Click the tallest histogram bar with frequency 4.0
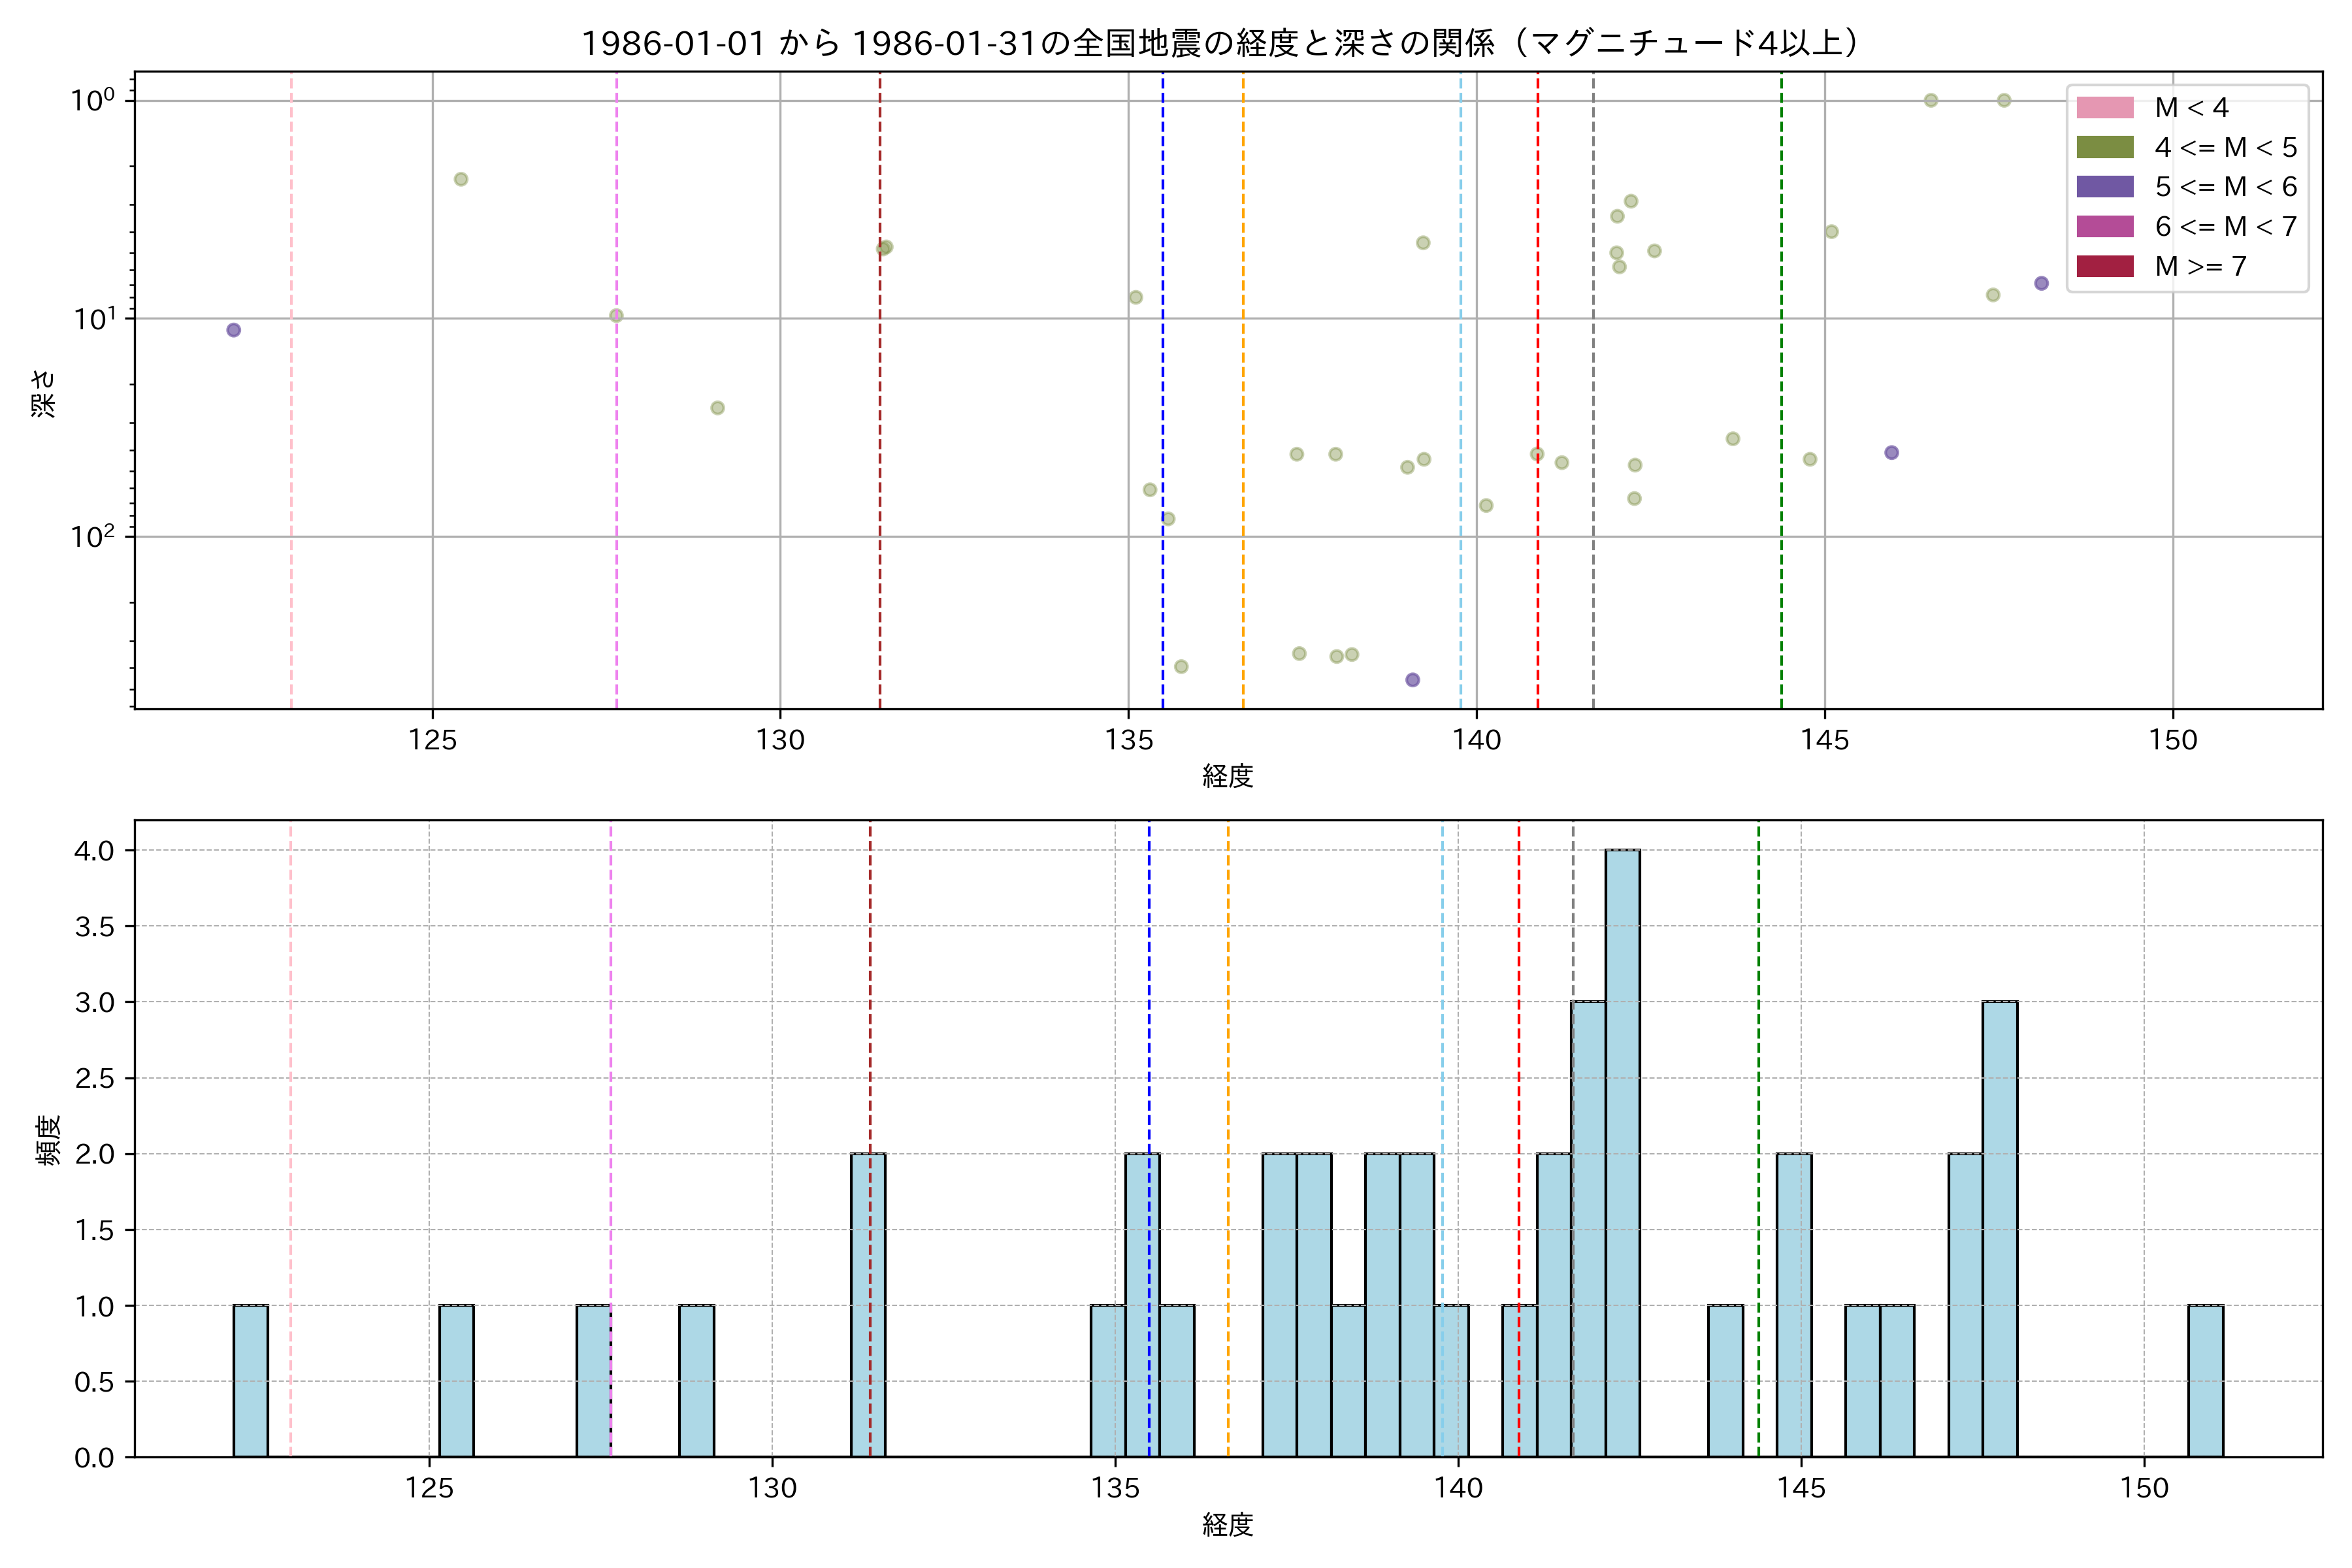The height and width of the screenshot is (1568, 2352). (1622, 1150)
